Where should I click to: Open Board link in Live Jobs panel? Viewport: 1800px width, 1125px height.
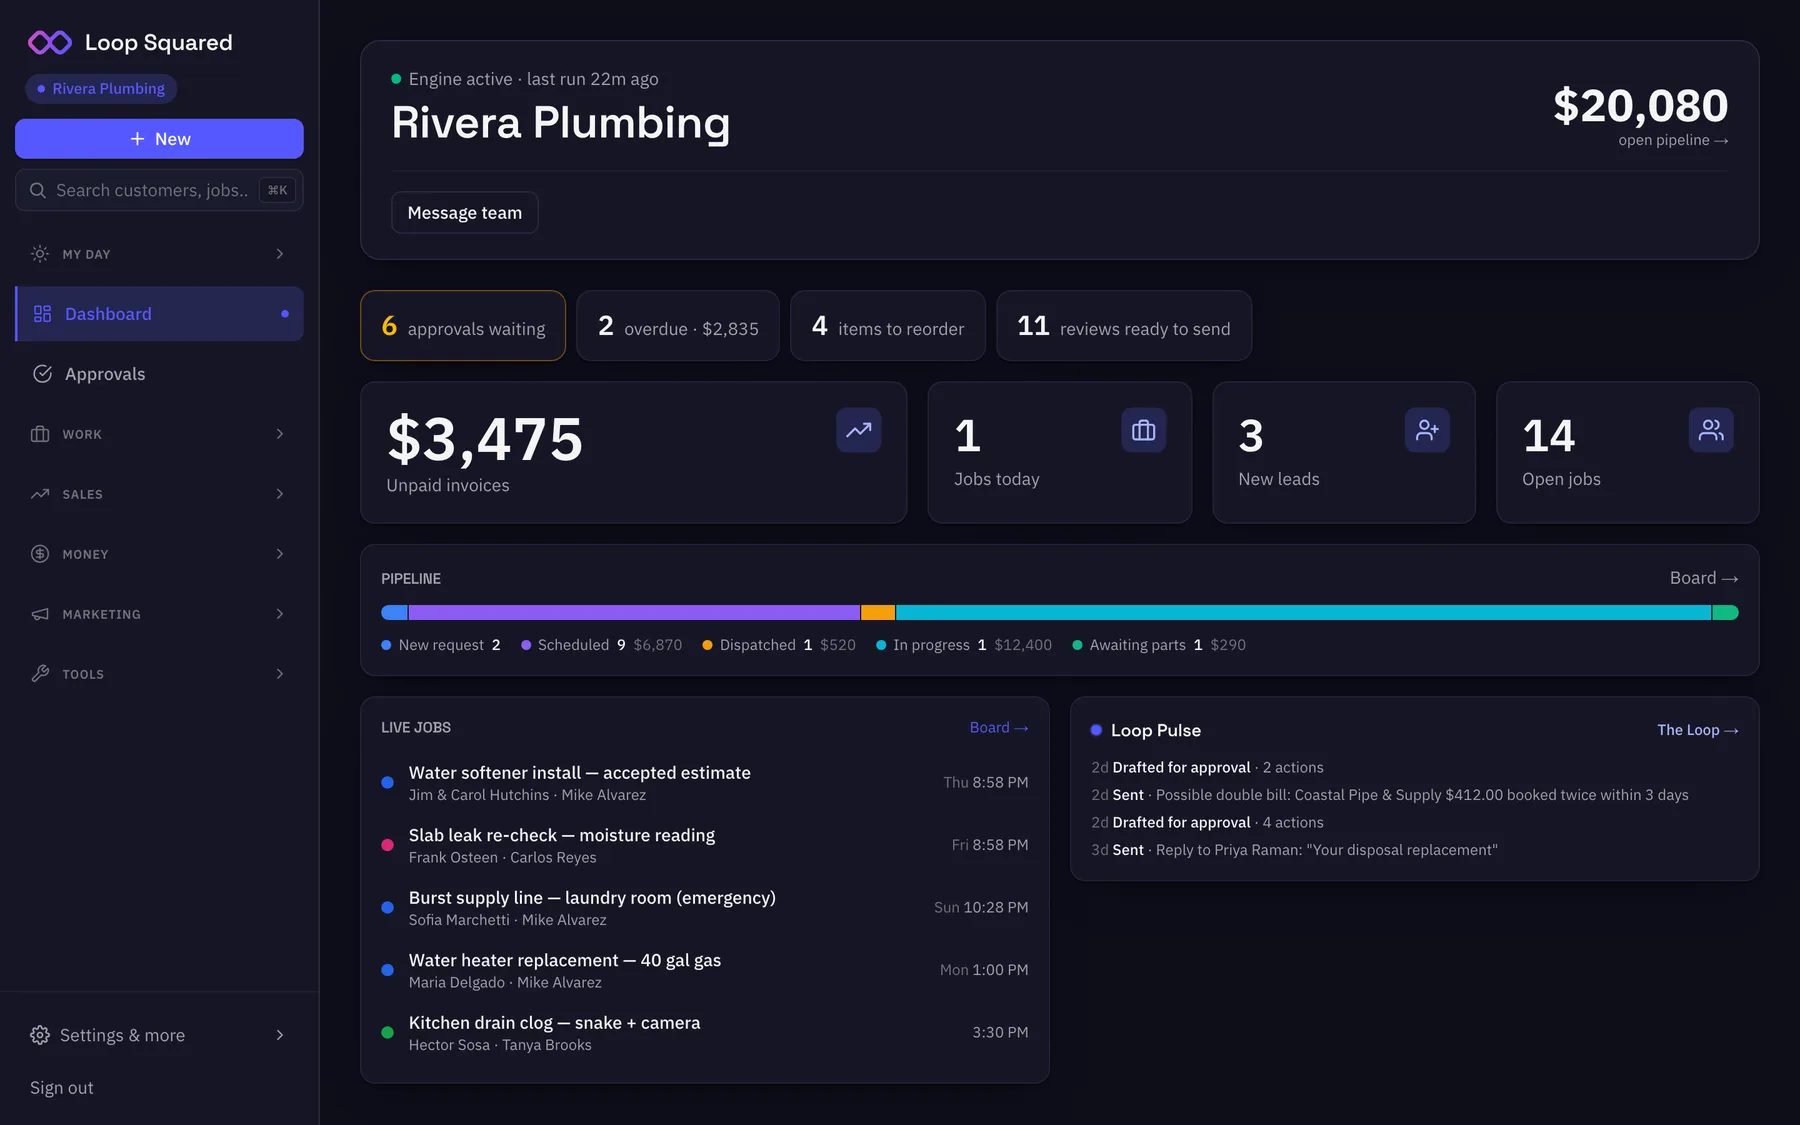(x=999, y=728)
